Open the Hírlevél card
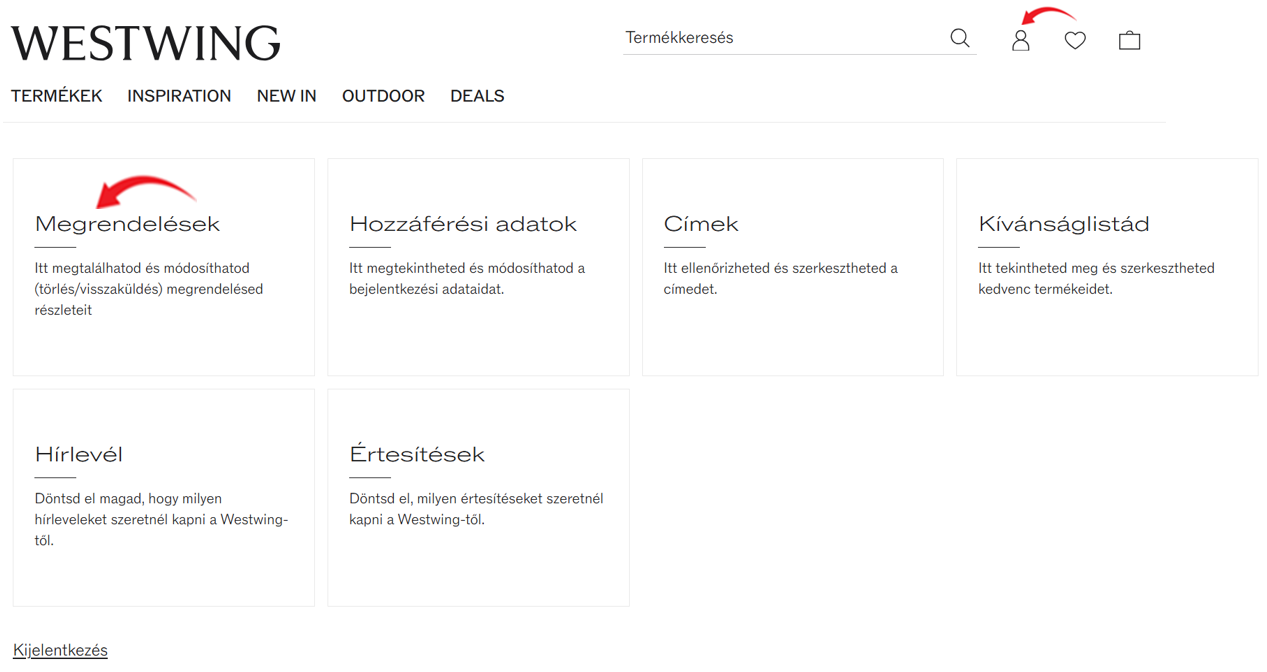The image size is (1267, 672). click(x=164, y=498)
